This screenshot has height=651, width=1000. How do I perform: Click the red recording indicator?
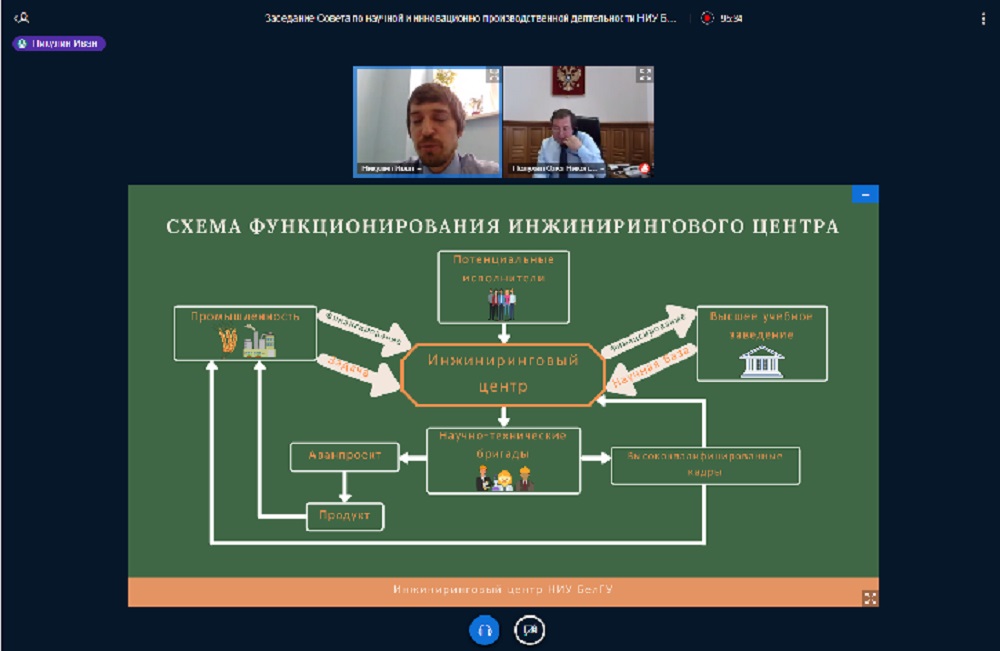tap(708, 18)
